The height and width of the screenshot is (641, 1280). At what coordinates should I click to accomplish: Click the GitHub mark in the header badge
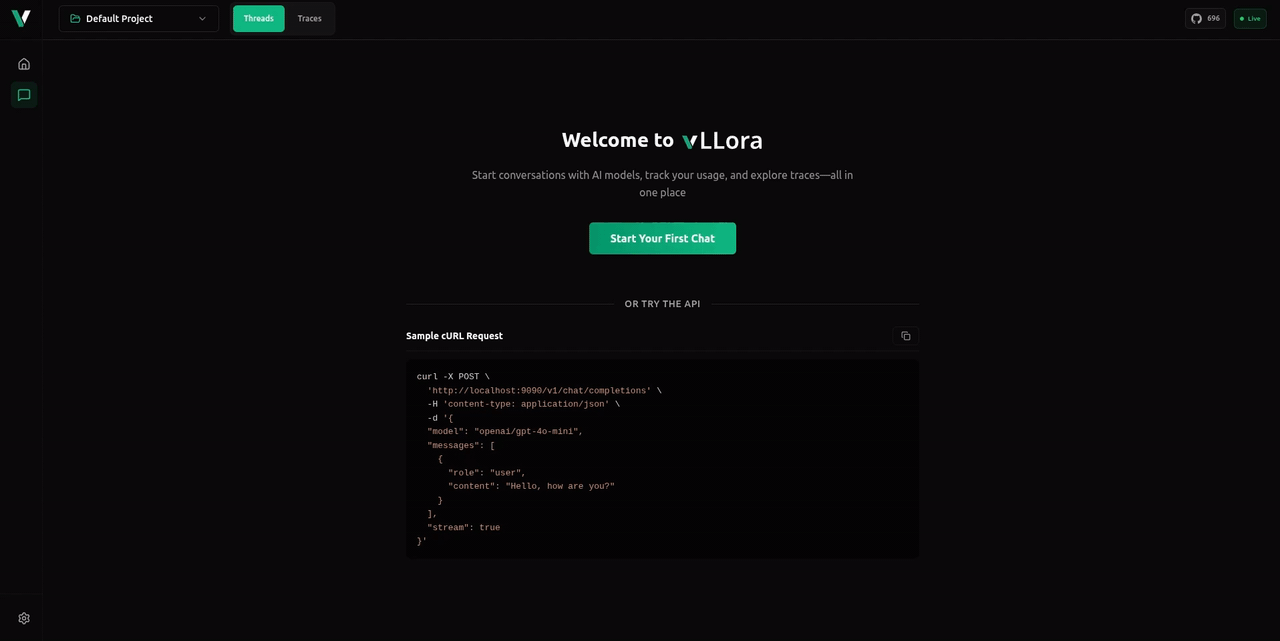pos(1196,18)
